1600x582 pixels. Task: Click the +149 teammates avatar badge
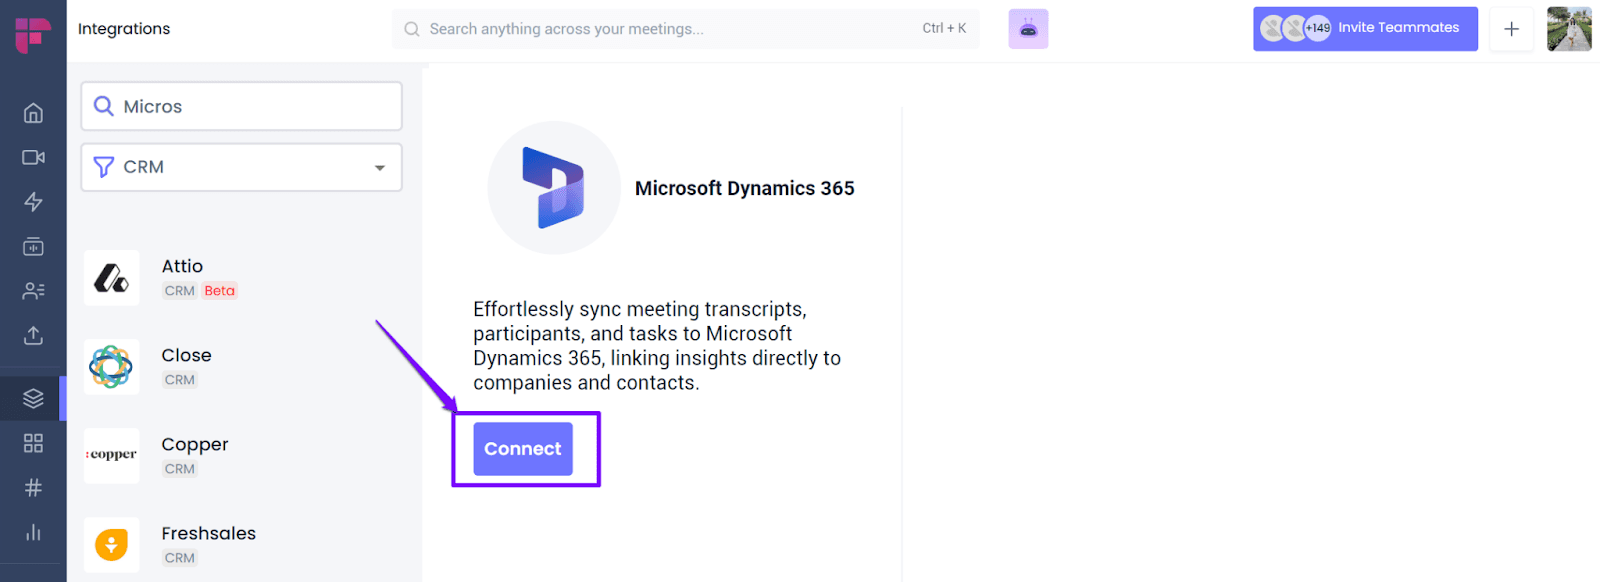coord(1318,28)
